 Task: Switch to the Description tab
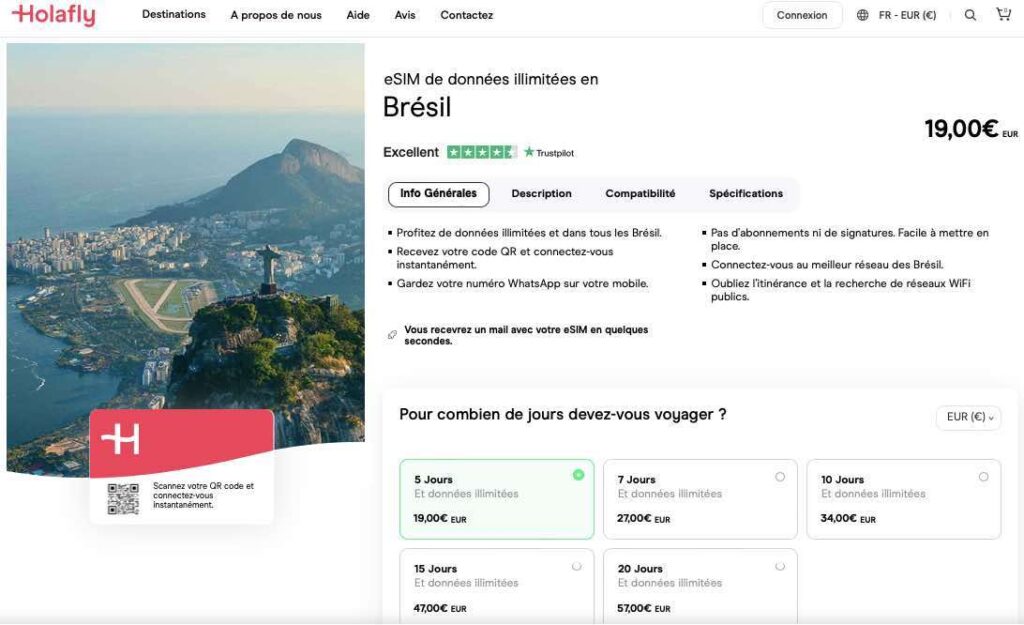point(541,194)
